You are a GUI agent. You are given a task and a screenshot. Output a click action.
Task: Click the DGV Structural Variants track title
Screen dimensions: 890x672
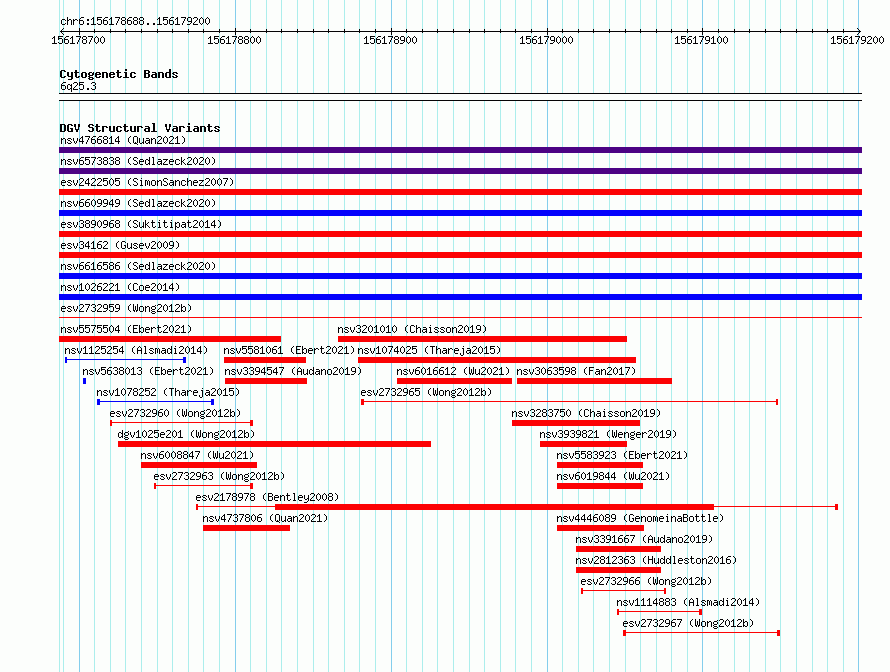coord(140,128)
